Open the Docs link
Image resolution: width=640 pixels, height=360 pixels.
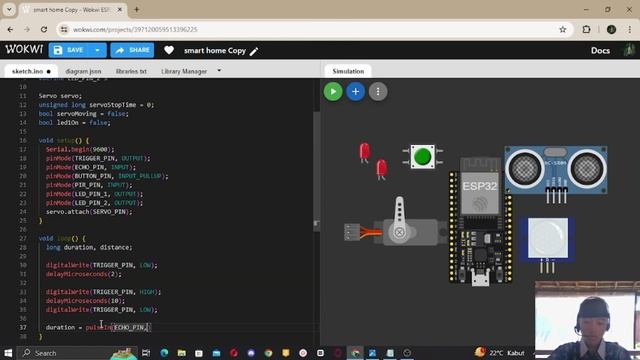[600, 51]
